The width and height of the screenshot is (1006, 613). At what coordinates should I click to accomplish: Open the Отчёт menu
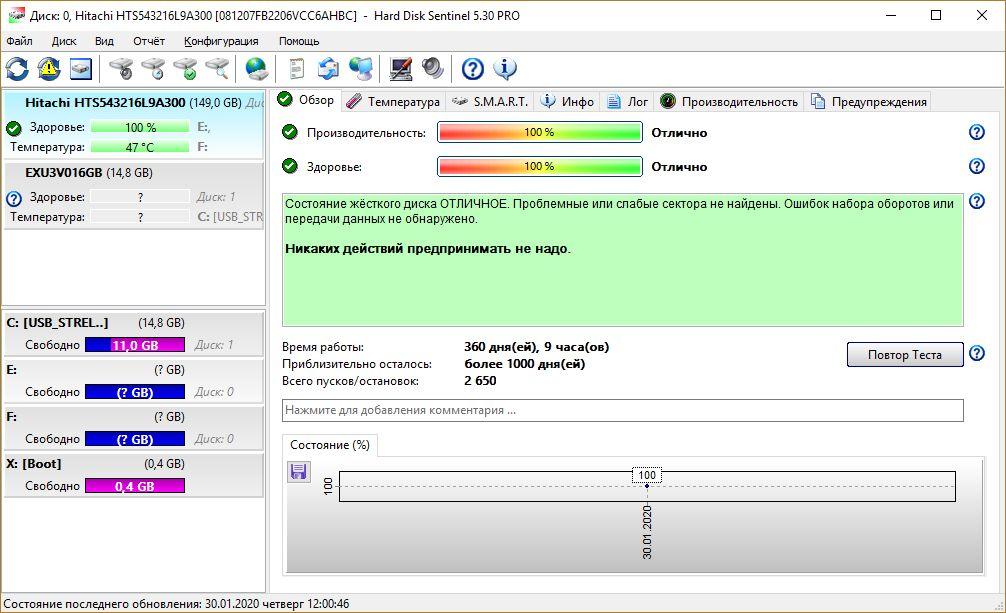point(149,41)
